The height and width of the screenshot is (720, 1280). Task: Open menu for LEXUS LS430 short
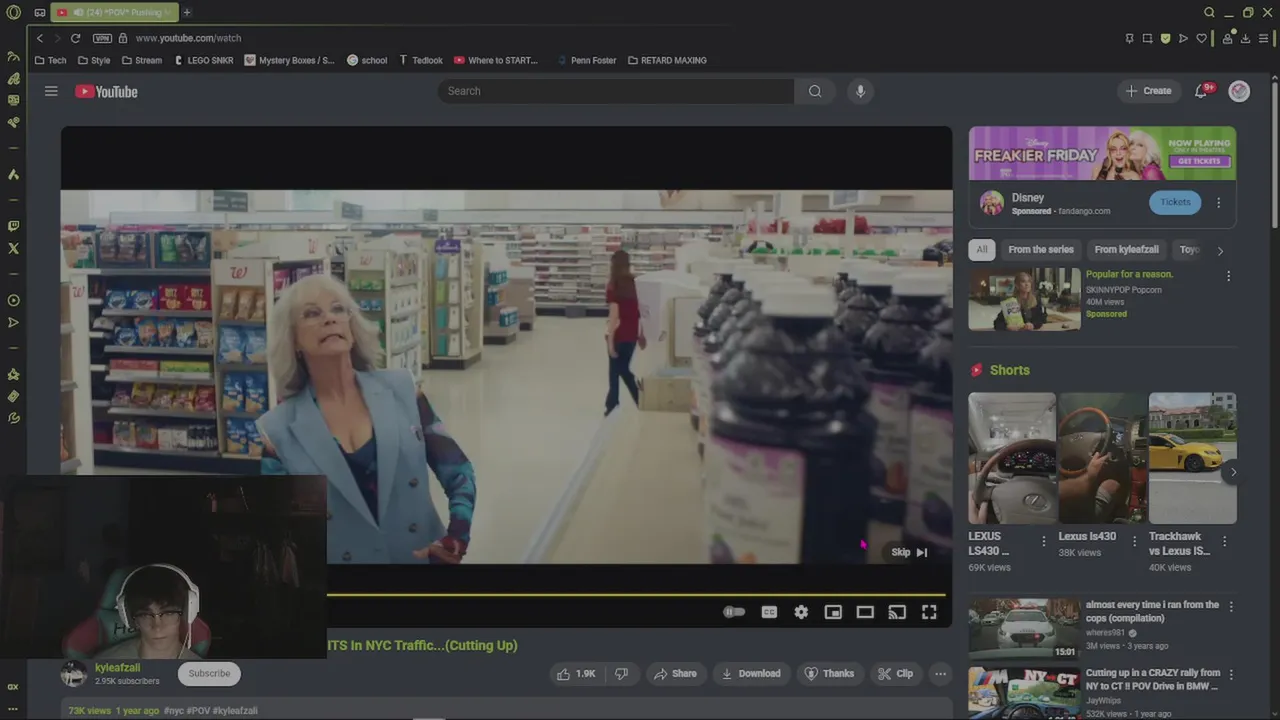(1044, 541)
